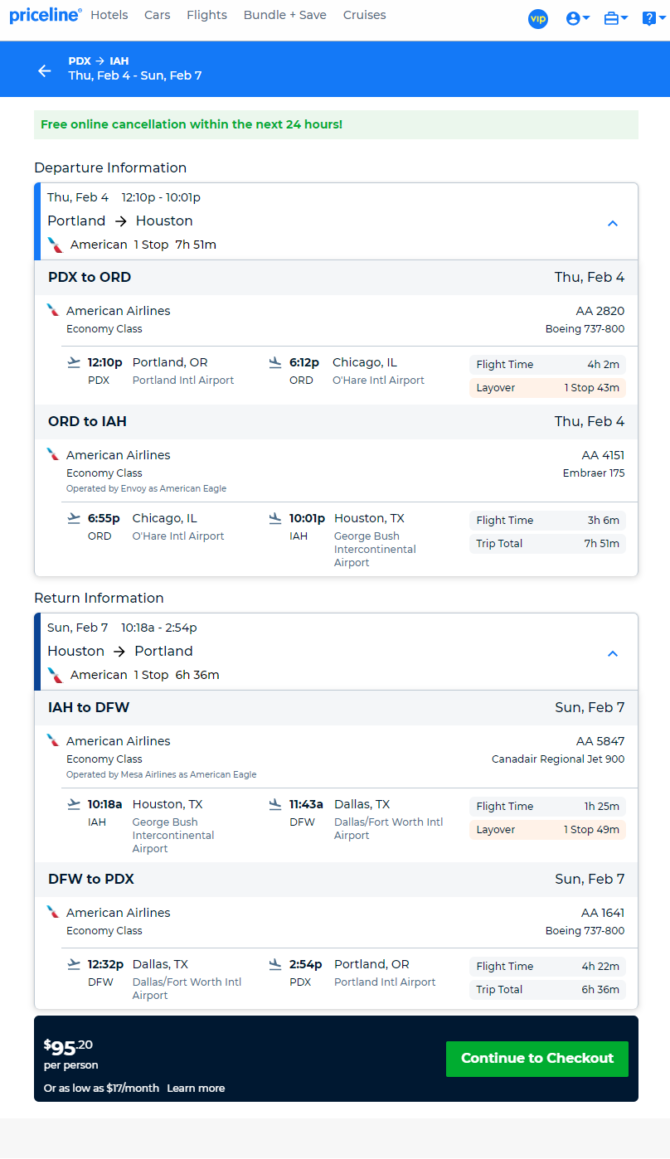
Task: Open the VIP badge icon
Action: coord(538,19)
